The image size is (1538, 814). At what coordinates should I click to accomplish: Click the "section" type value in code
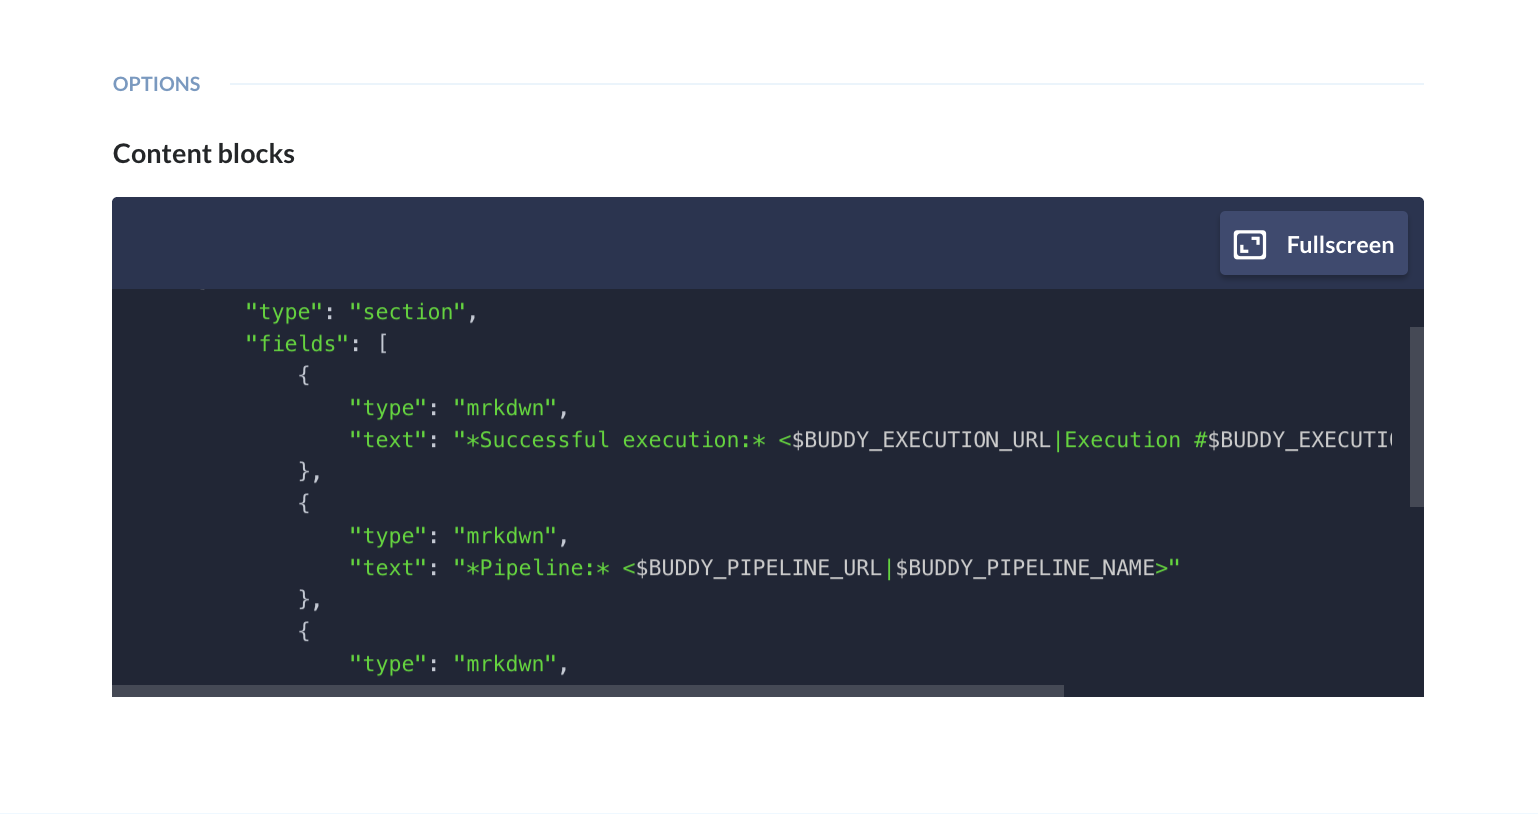408,312
